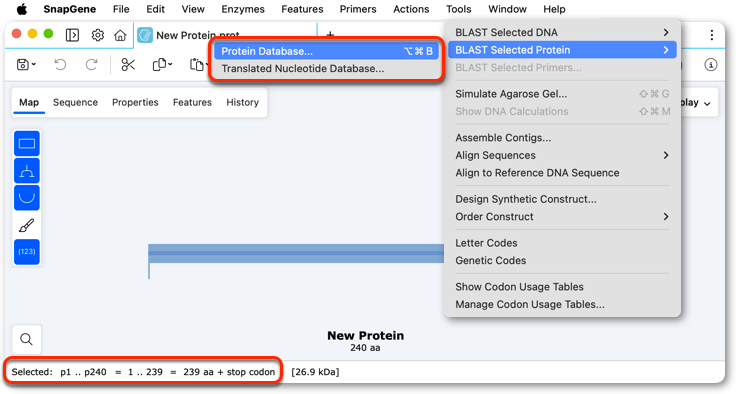Click the save disk icon
This screenshot has height=394, width=736.
pos(23,64)
